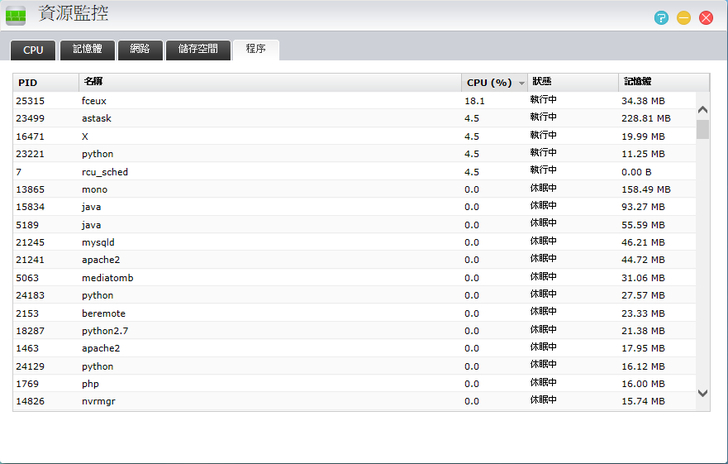Click the green Resource Monitor app icon

[16, 16]
